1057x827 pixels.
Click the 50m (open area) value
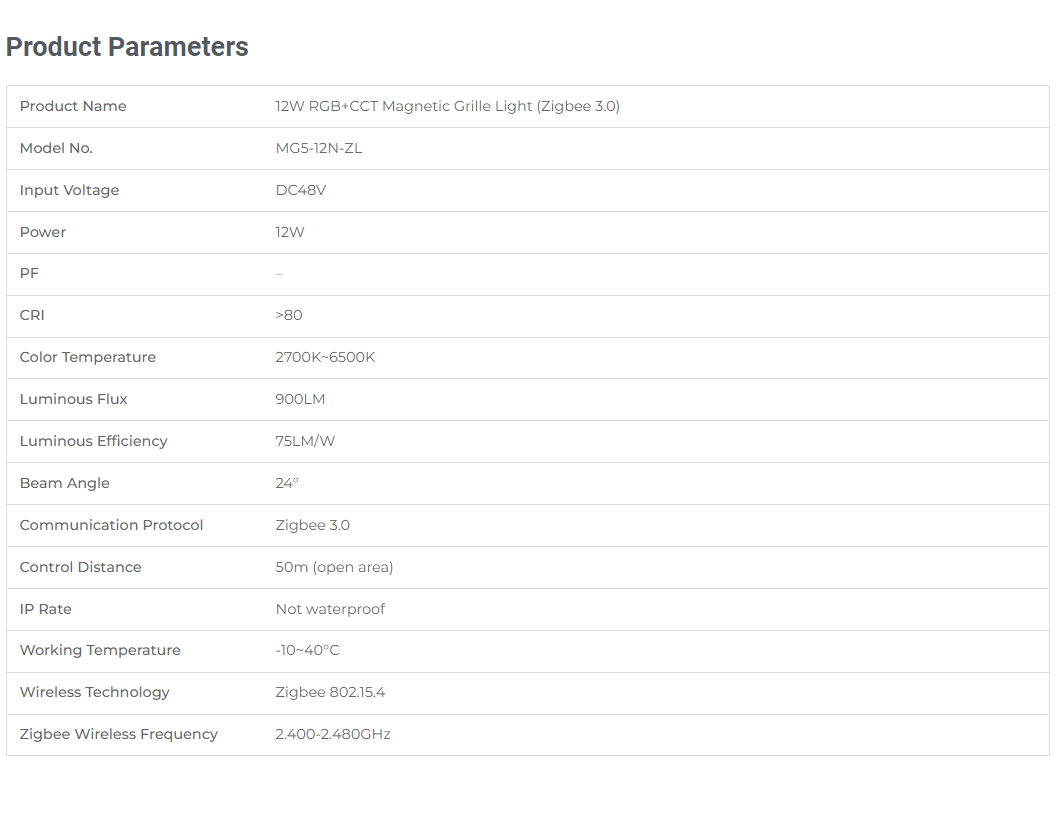pyautogui.click(x=334, y=567)
